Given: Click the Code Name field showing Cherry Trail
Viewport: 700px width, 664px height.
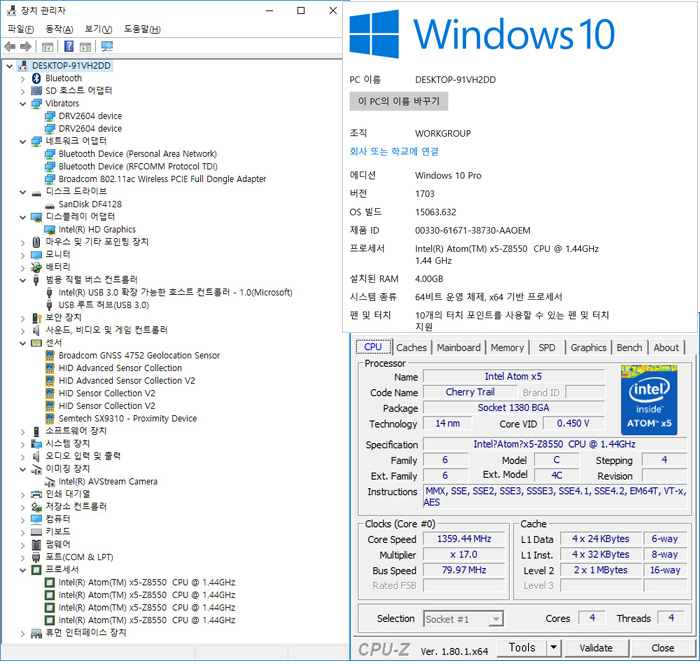Looking at the screenshot, I should pos(470,392).
